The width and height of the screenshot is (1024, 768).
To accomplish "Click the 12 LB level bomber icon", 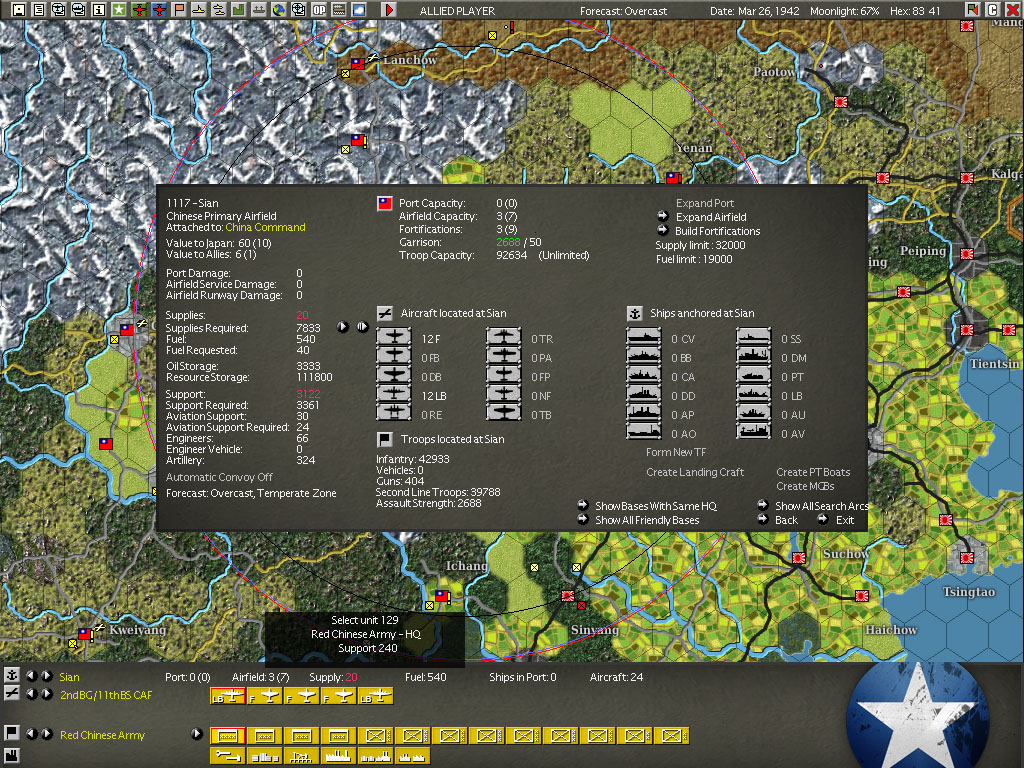I will pyautogui.click(x=394, y=394).
